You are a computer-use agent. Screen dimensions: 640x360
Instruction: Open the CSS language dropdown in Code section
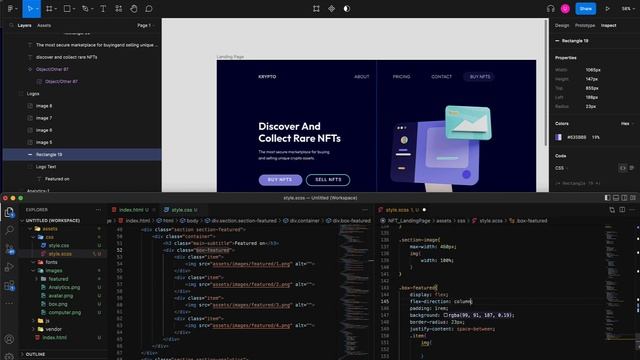[561, 168]
